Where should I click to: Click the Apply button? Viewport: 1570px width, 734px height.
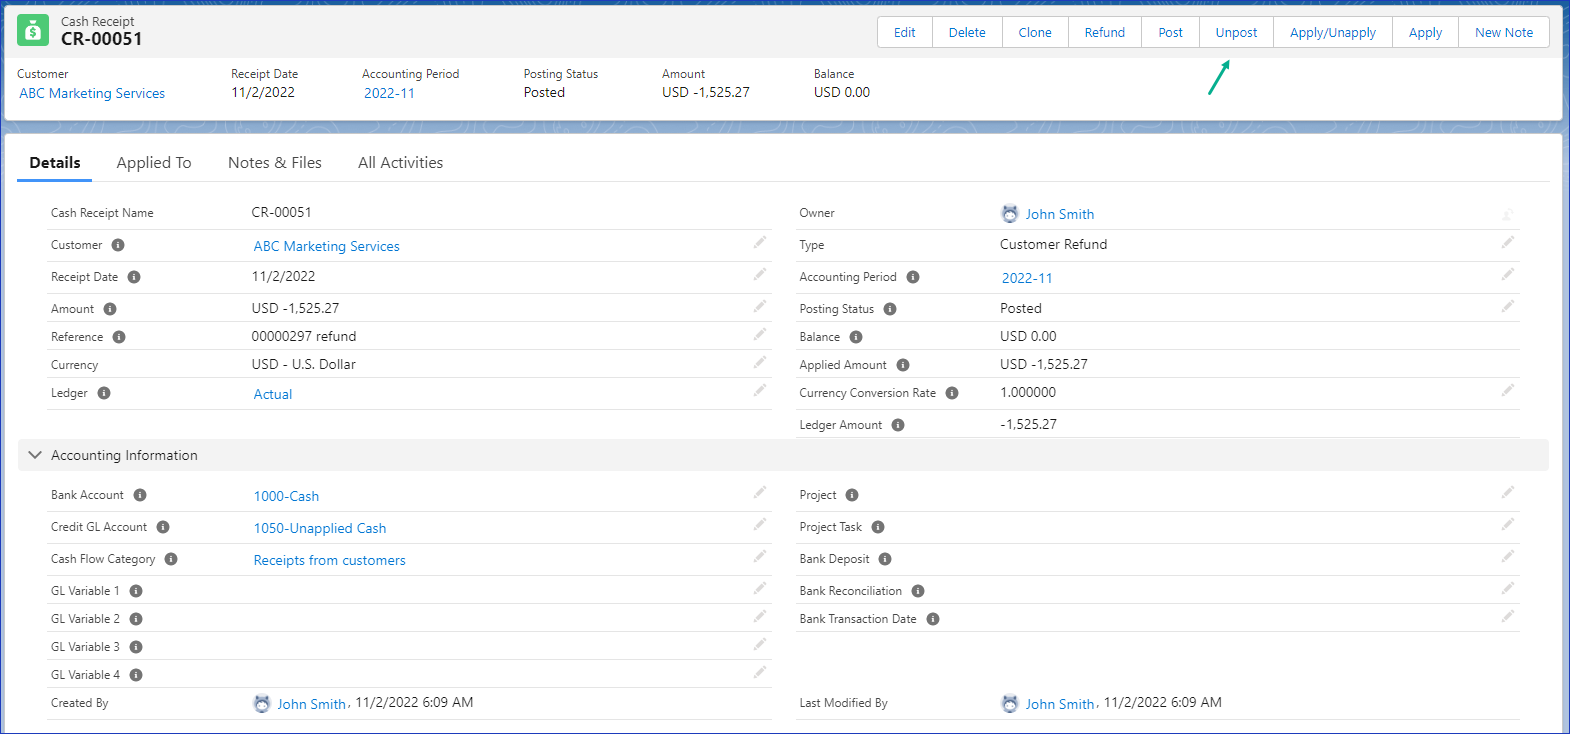(1426, 32)
